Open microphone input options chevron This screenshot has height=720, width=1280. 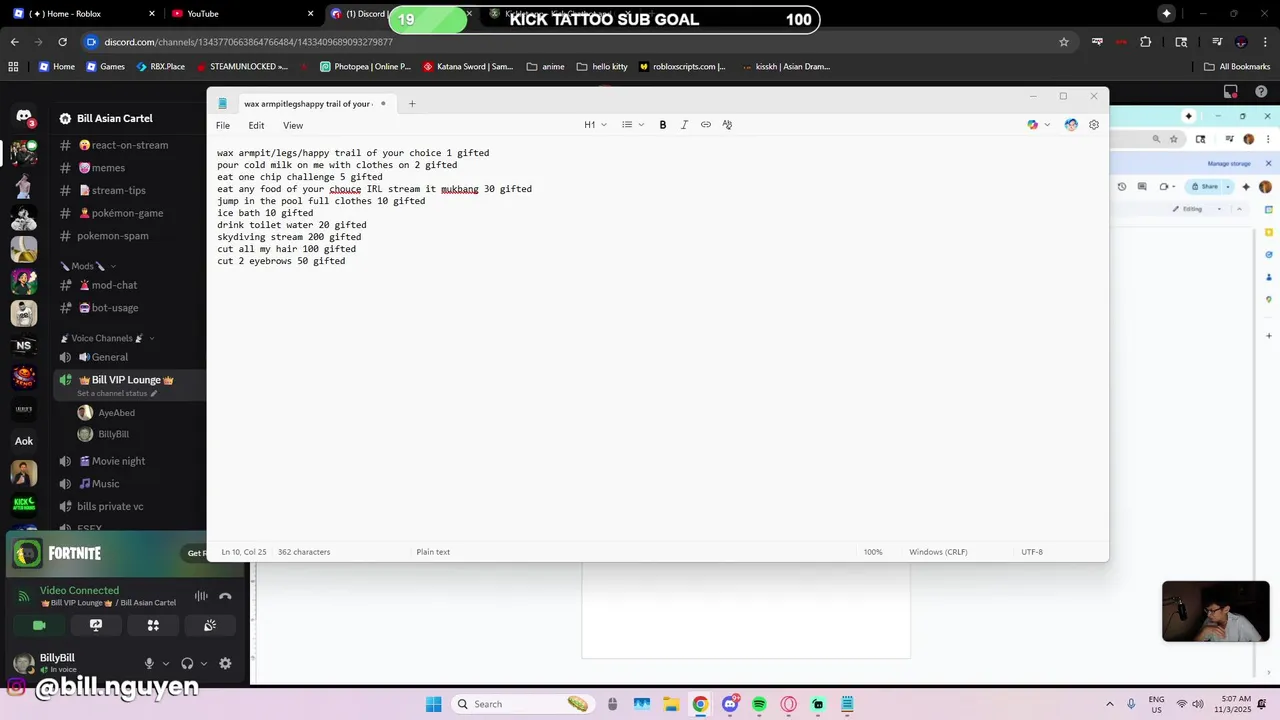click(x=165, y=663)
